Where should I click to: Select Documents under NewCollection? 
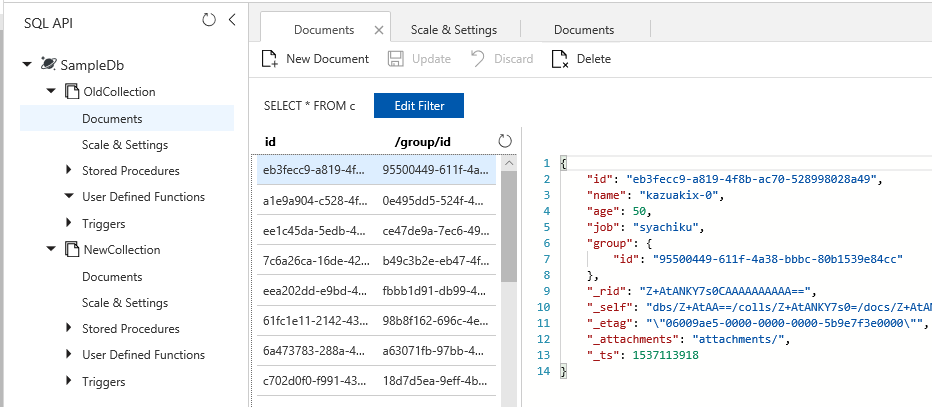[112, 276]
